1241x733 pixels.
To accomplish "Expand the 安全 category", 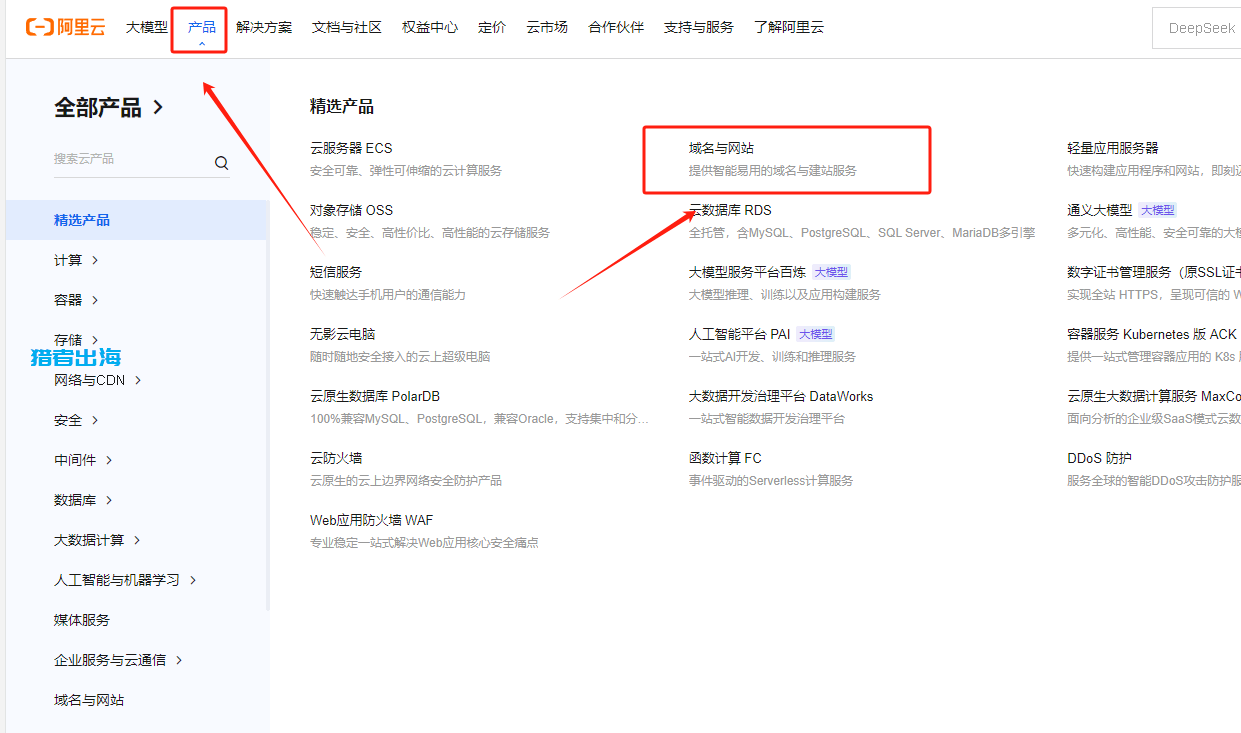I will [76, 420].
